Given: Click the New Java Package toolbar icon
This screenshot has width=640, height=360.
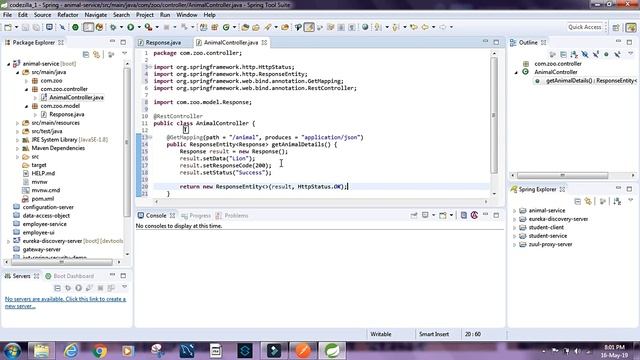Looking at the screenshot, I should 215,27.
